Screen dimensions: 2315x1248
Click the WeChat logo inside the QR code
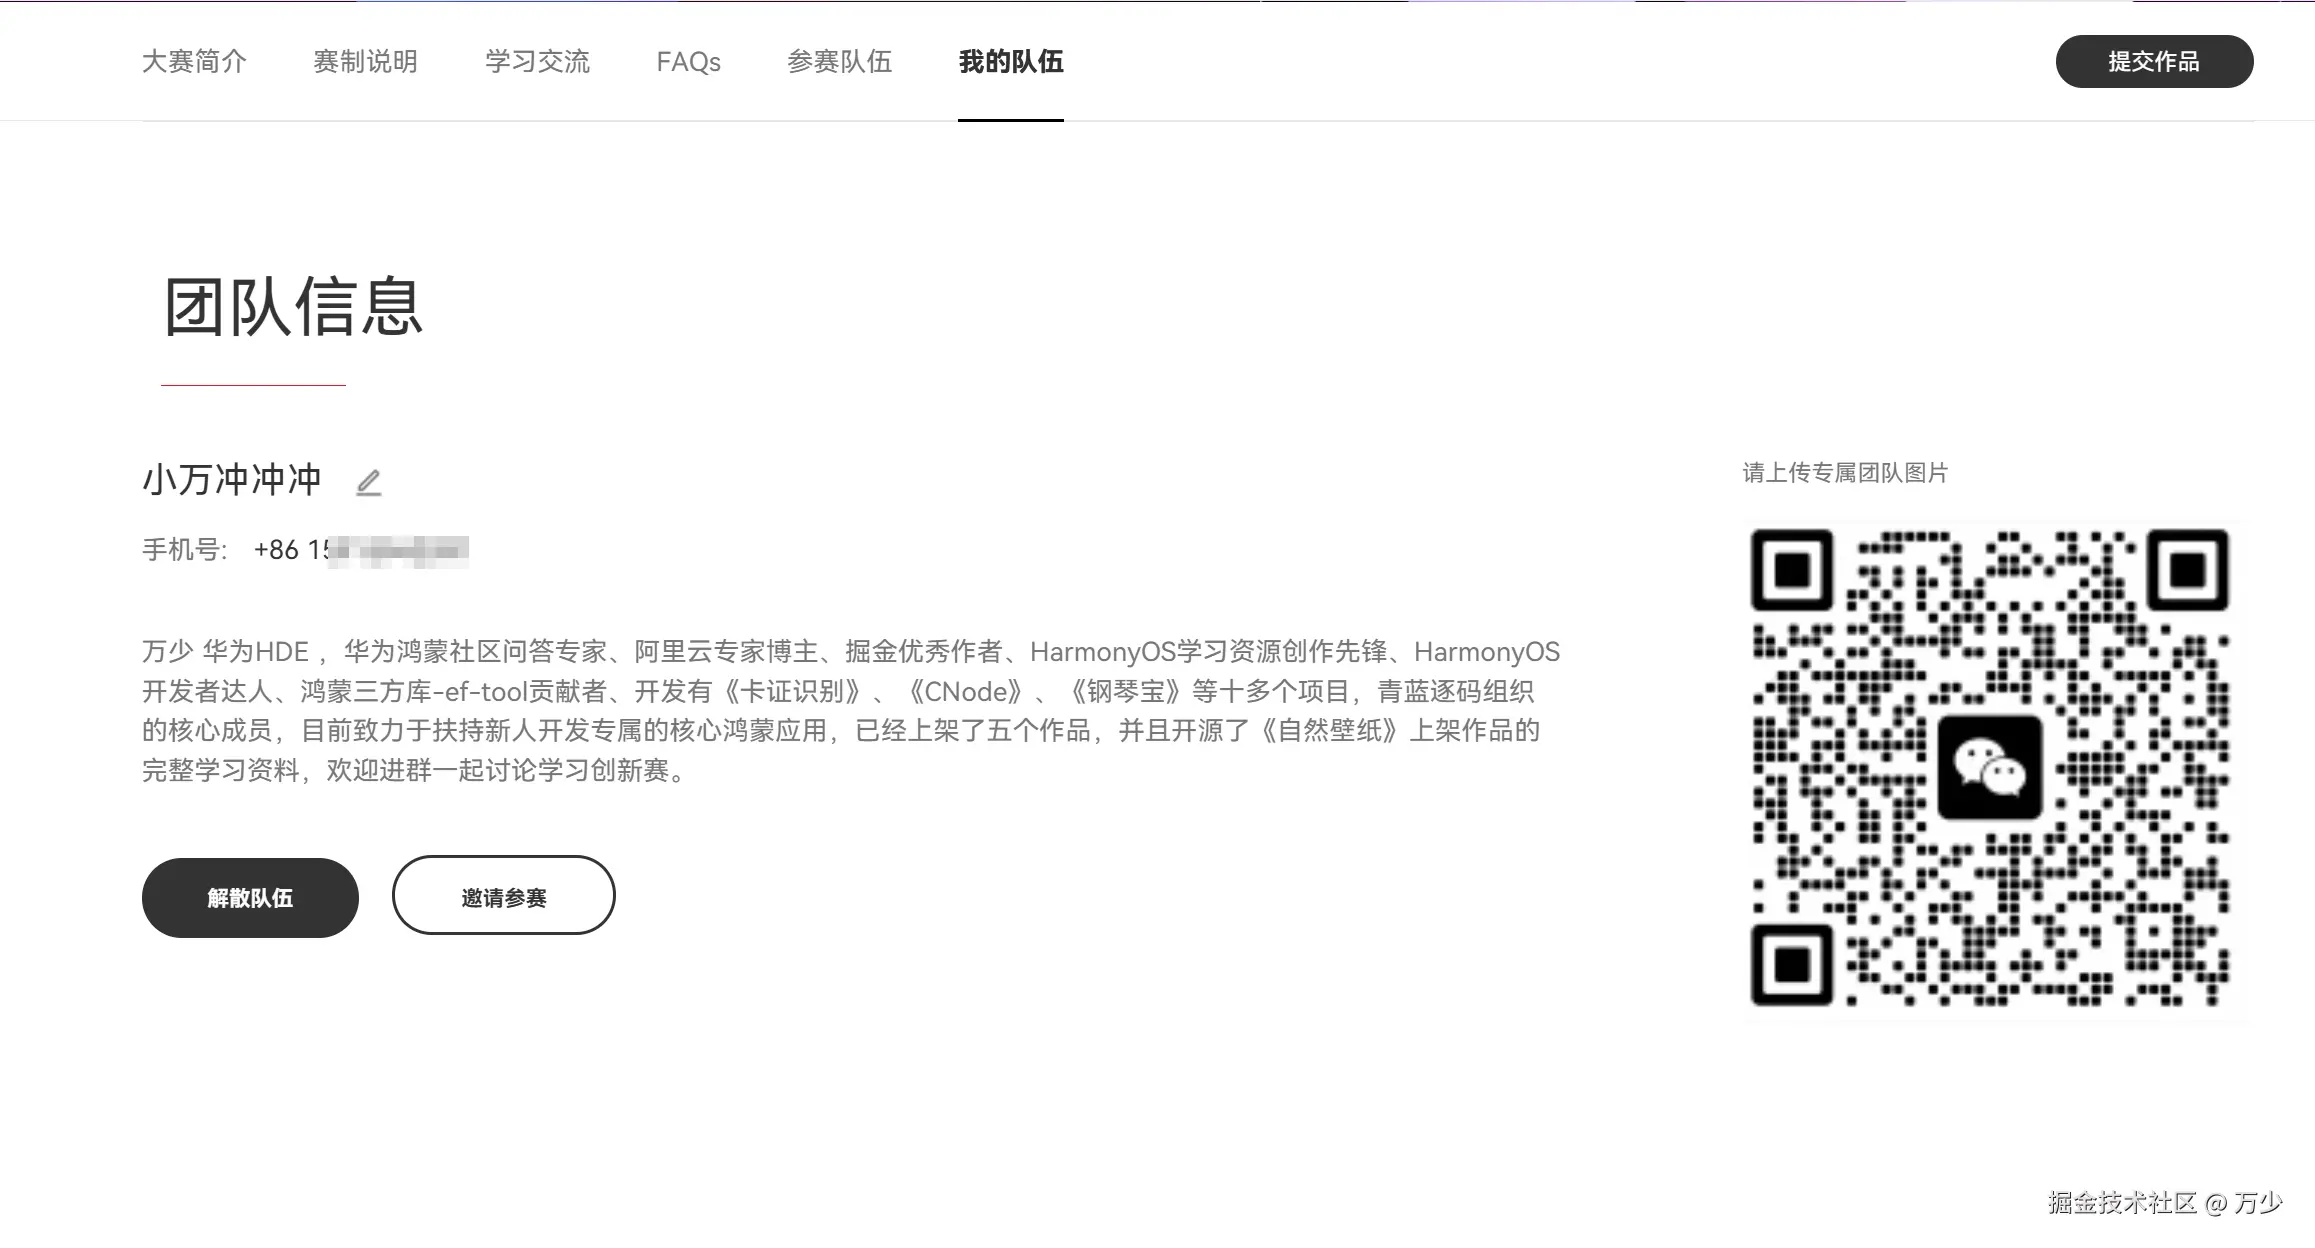coord(1990,767)
